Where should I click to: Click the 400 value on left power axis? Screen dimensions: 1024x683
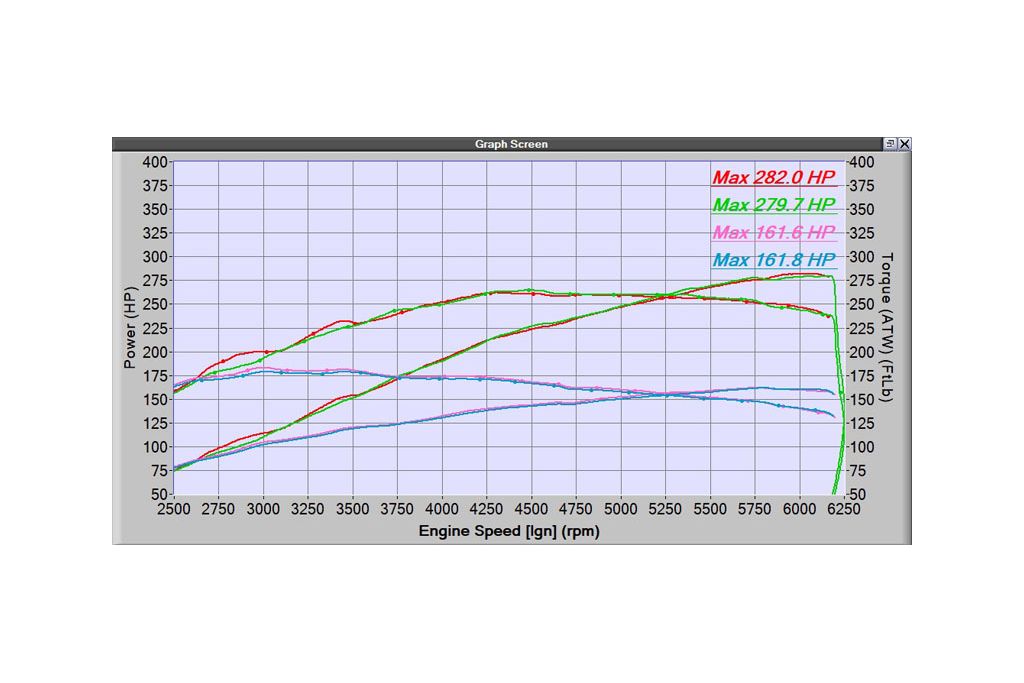(155, 162)
